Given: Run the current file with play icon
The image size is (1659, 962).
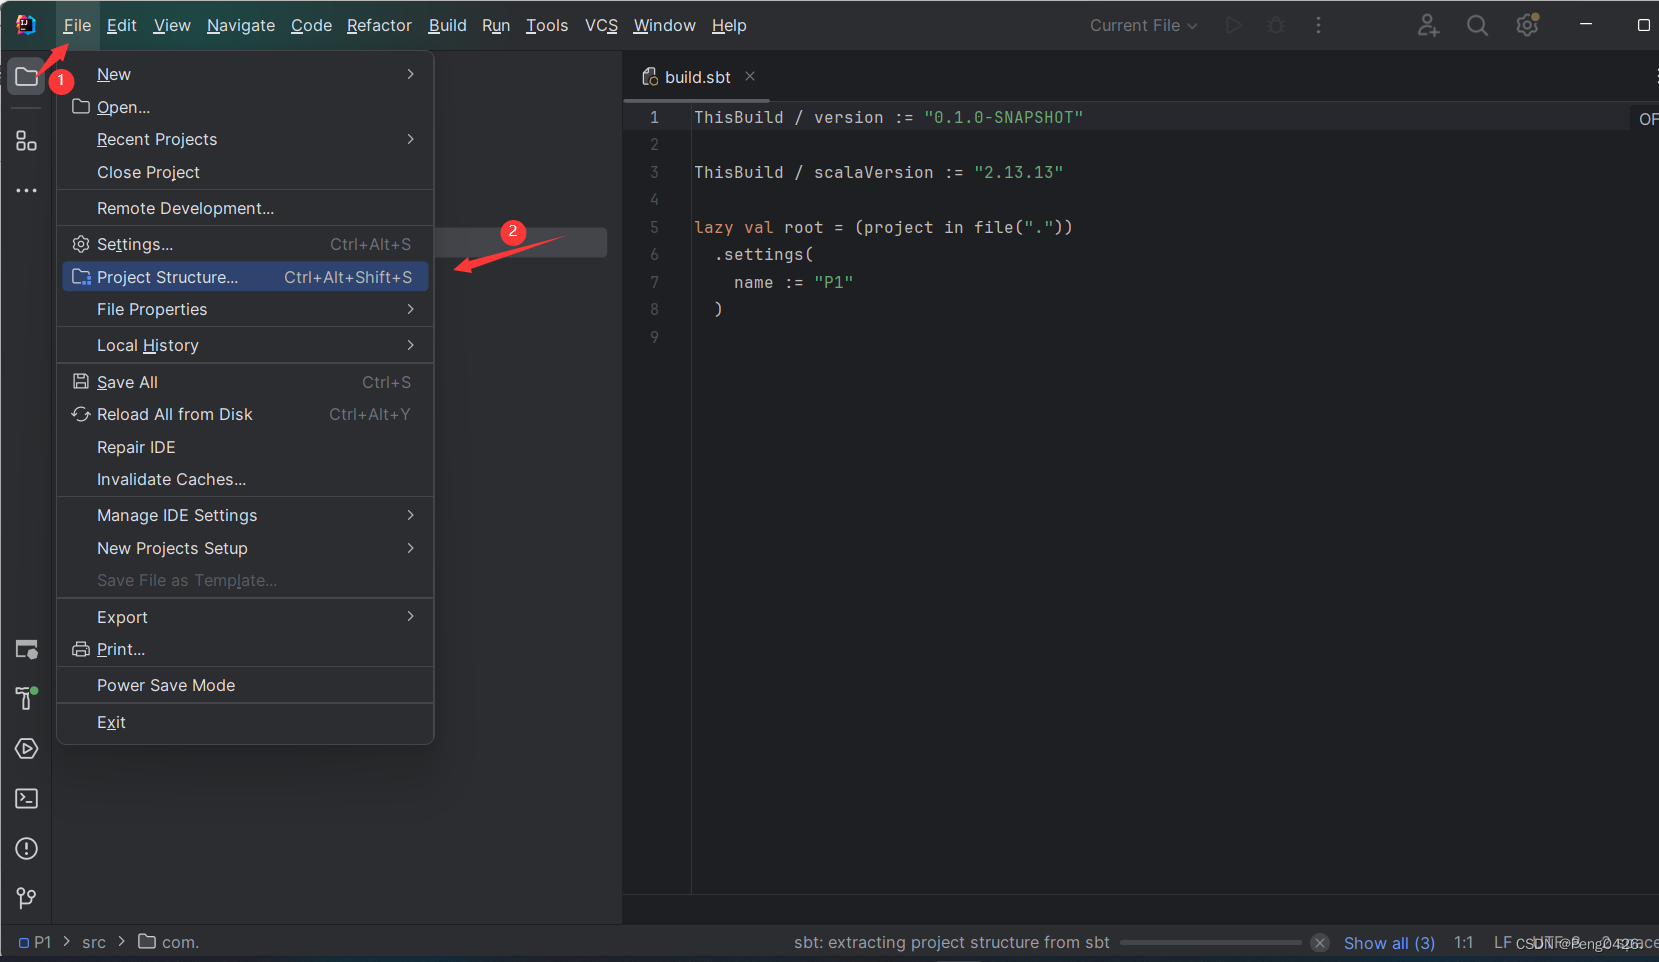Looking at the screenshot, I should point(1234,25).
